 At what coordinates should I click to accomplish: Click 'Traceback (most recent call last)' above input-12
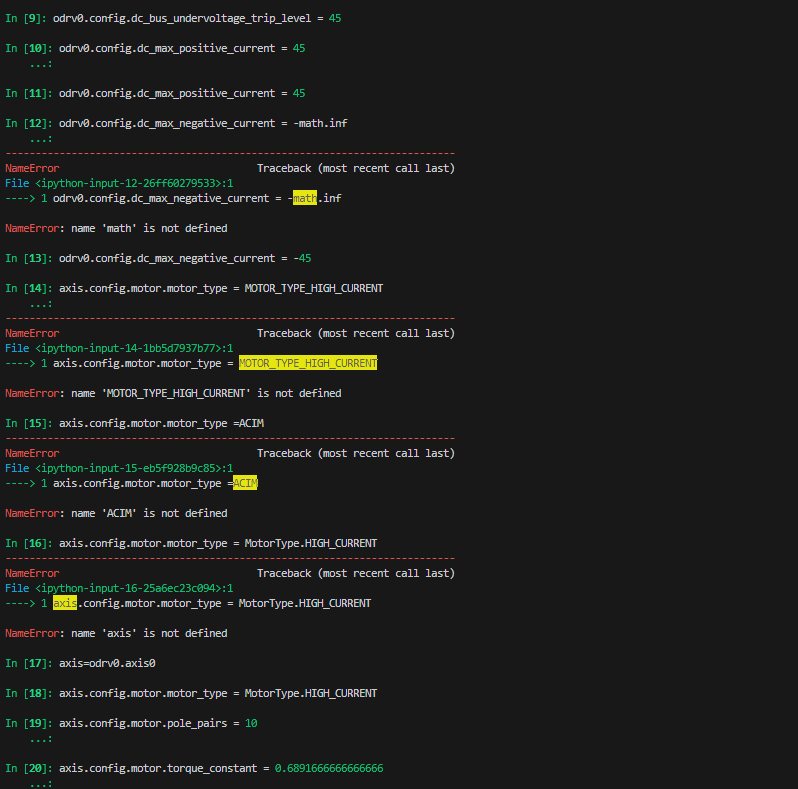tap(356, 168)
